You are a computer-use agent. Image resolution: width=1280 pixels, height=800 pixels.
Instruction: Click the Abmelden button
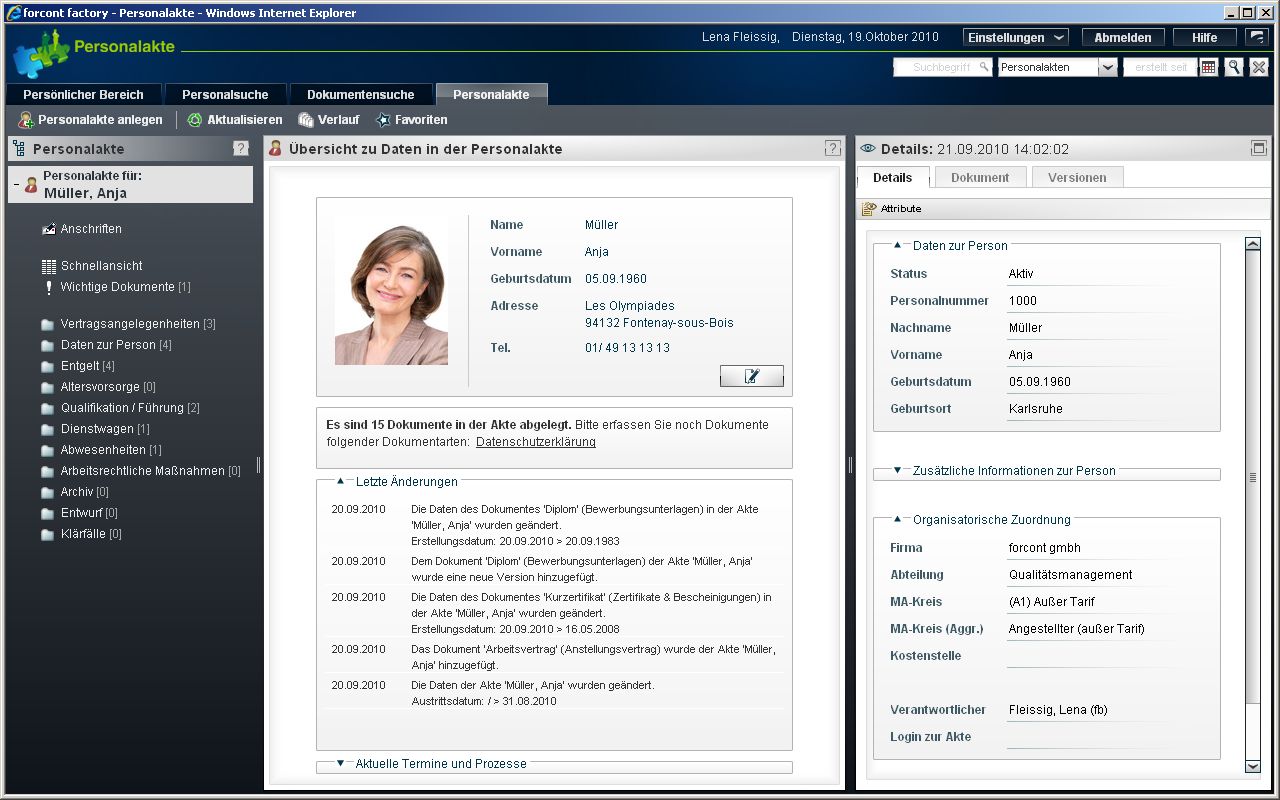(x=1123, y=37)
